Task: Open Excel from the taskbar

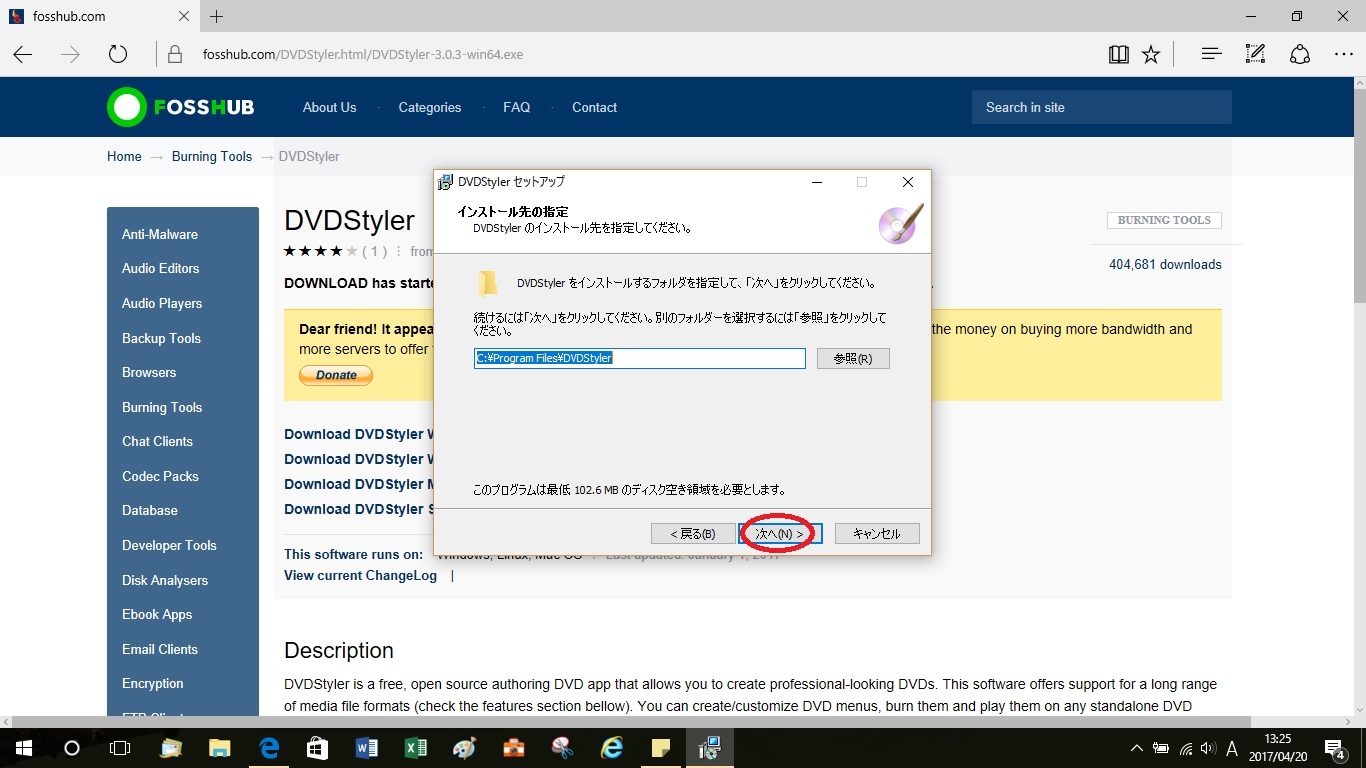Action: click(415, 747)
